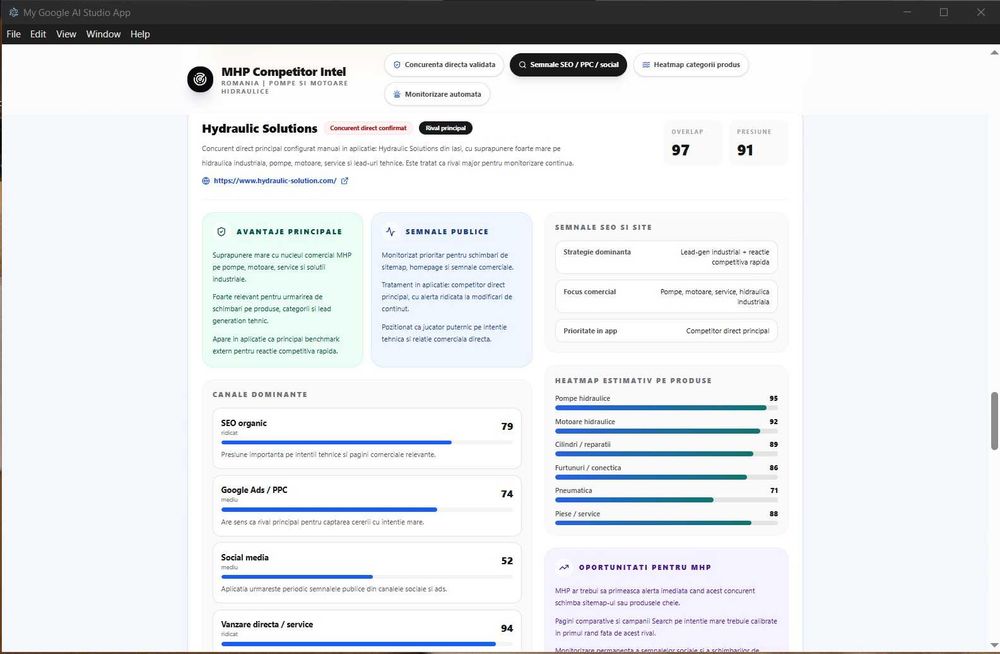Click the heatmap grid icon in Heatmap tab
Screen dimensions: 1000x654
(645, 64)
